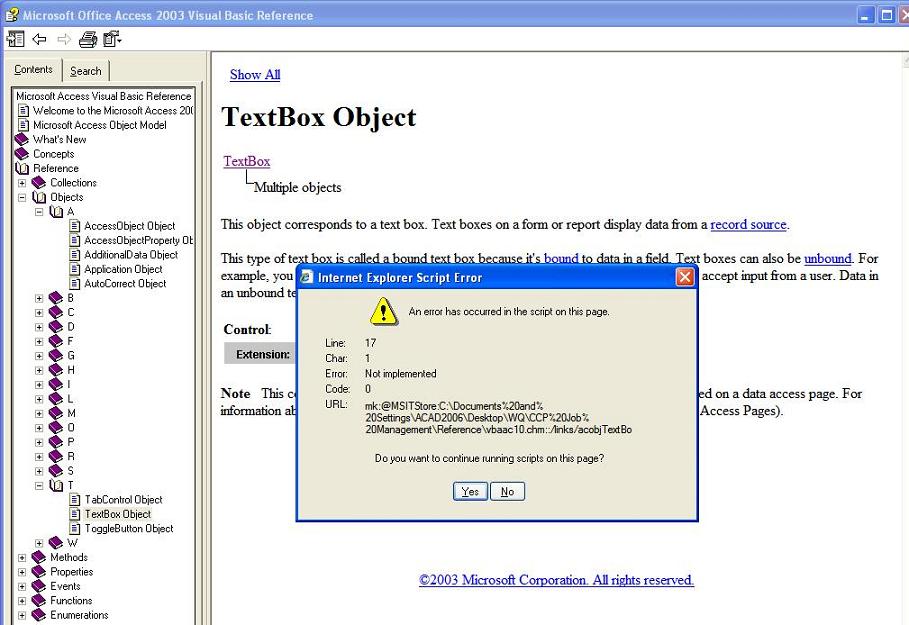This screenshot has width=909, height=625.
Task: Click the Extension row under Control
Action: (260, 354)
